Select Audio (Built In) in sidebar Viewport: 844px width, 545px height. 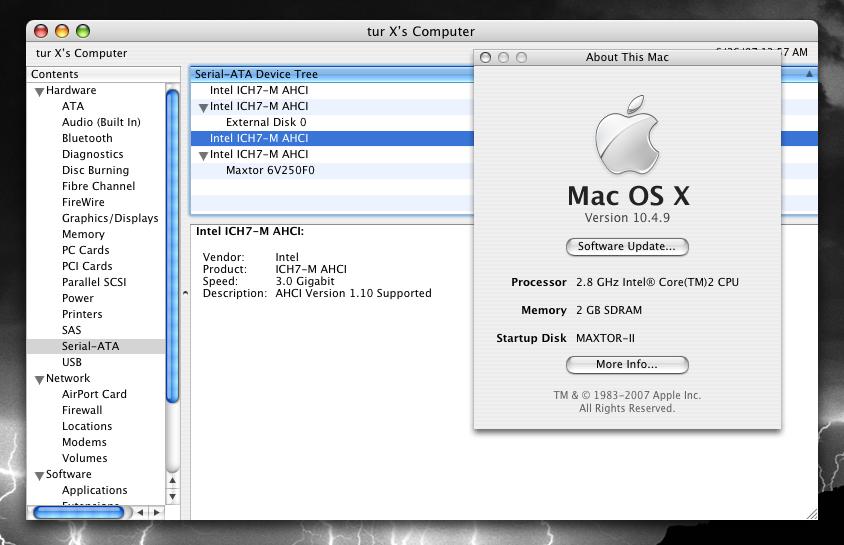(x=101, y=122)
